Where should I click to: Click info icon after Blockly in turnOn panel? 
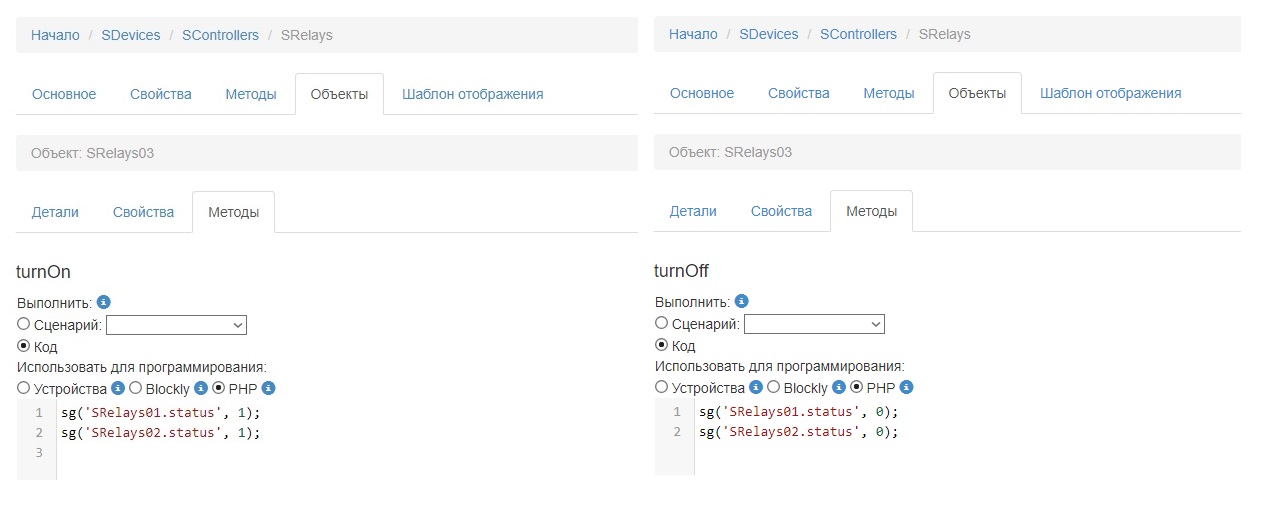coord(201,388)
